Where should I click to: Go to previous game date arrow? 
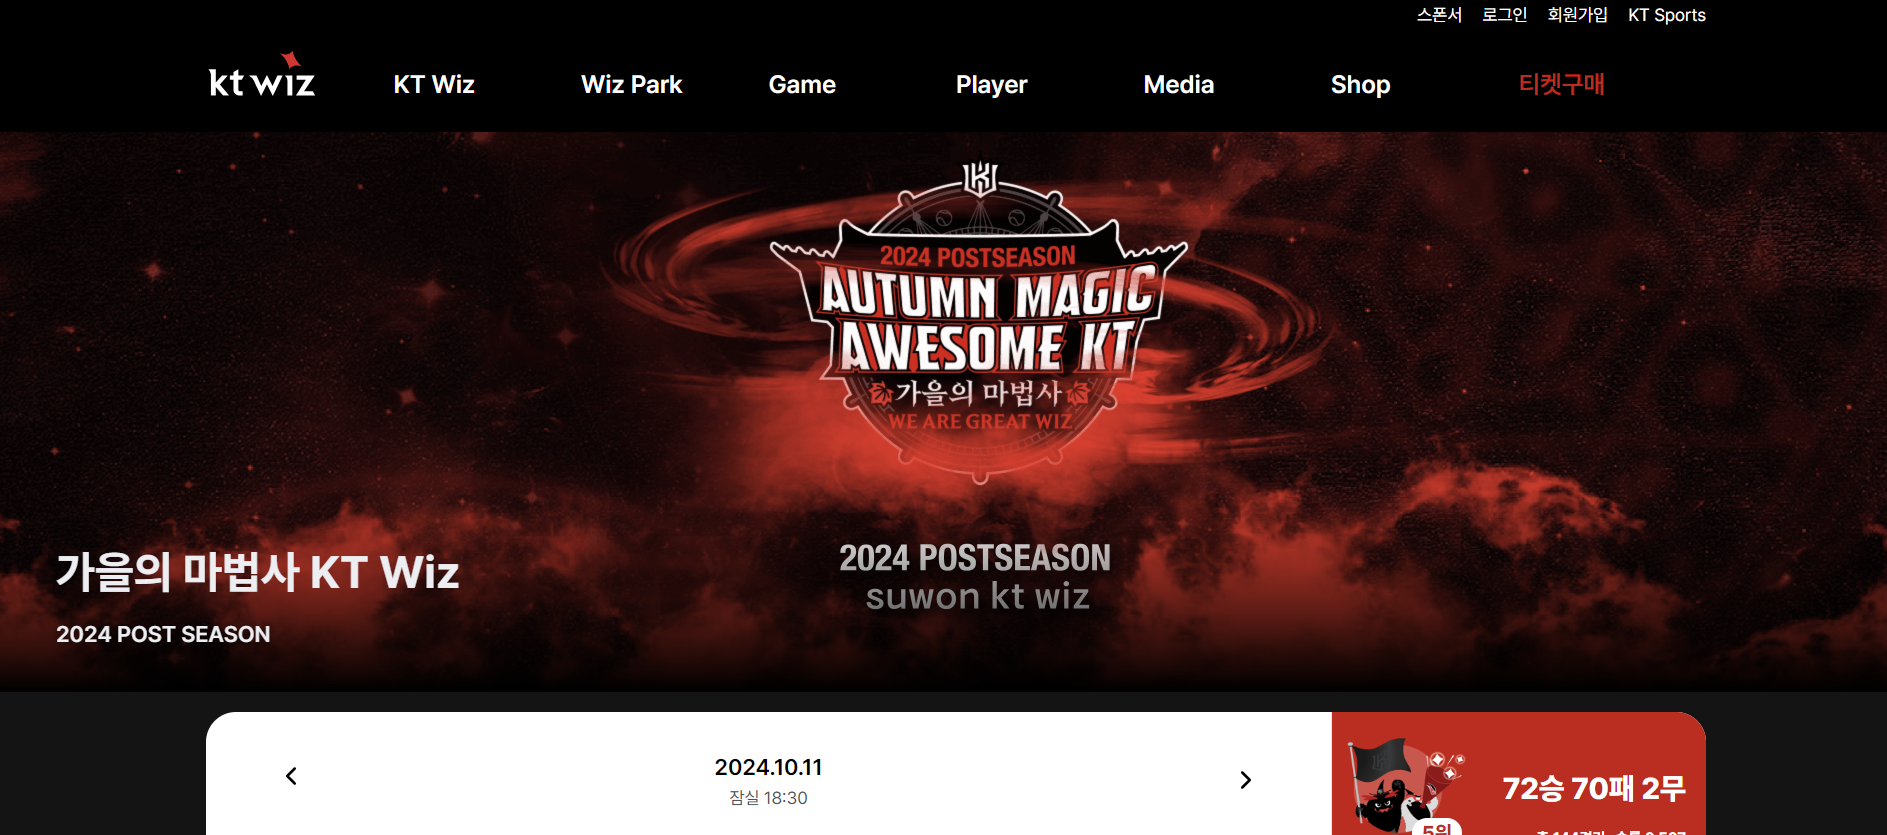click(x=291, y=776)
